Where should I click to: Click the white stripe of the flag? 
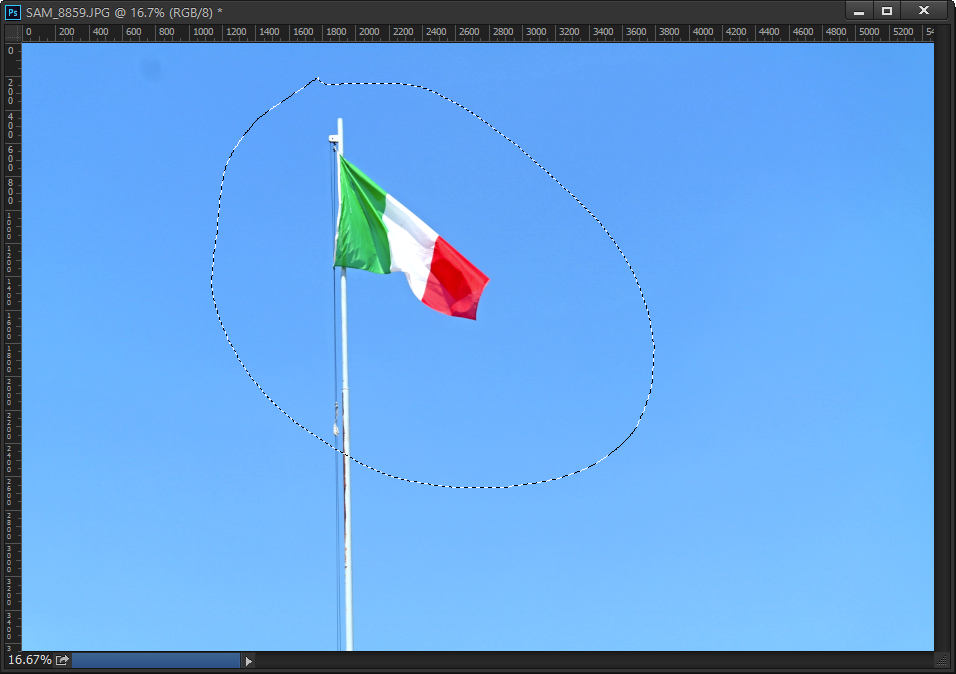coord(409,243)
